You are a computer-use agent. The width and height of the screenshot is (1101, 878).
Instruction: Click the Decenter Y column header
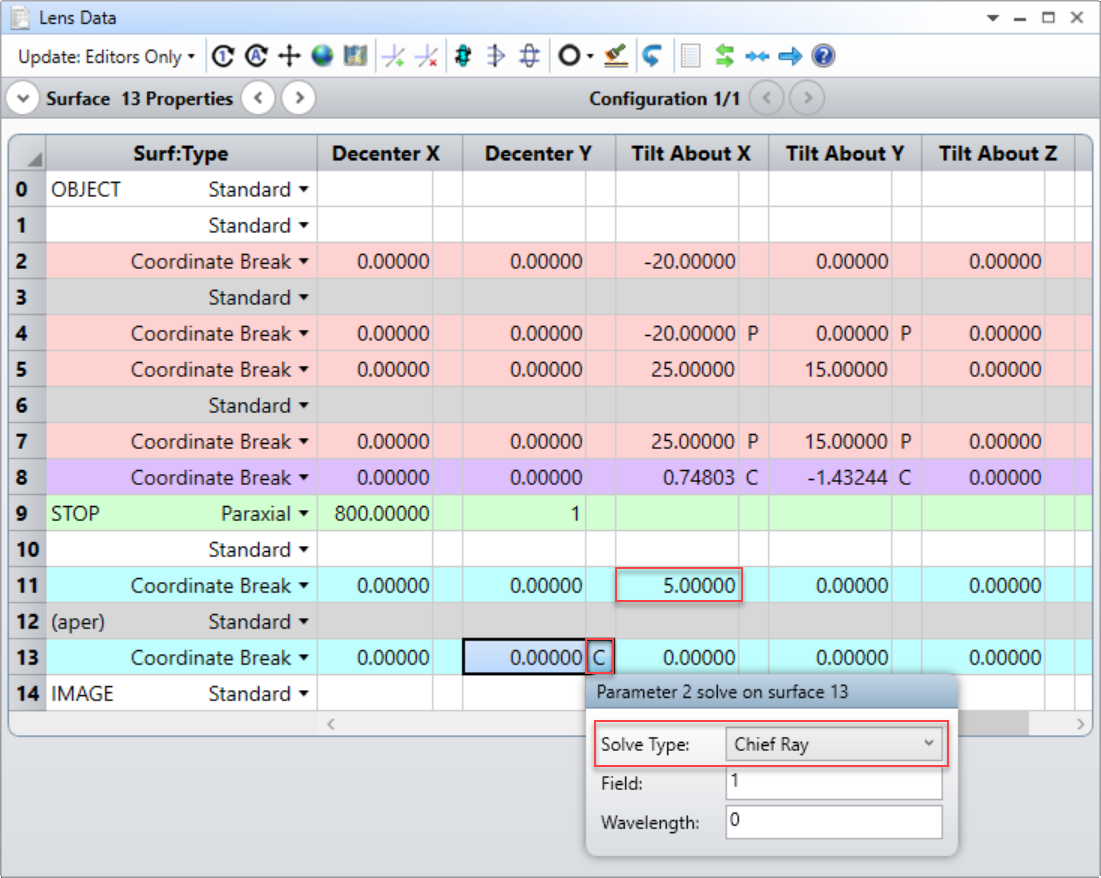point(539,153)
